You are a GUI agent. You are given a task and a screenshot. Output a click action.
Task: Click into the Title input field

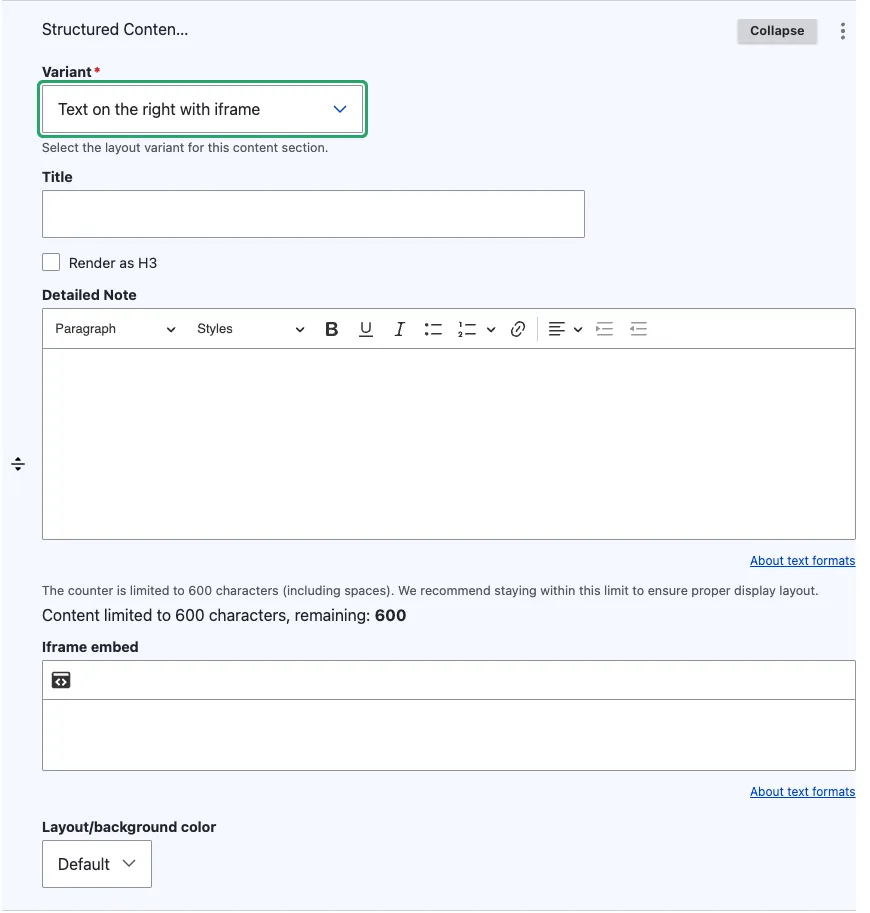(x=313, y=214)
